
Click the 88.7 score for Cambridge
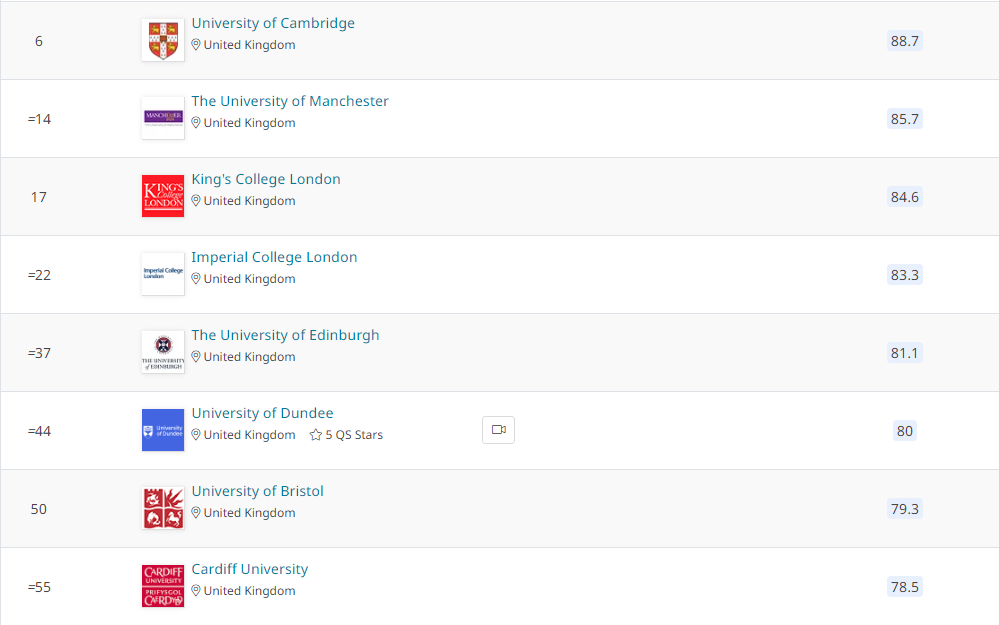point(904,41)
